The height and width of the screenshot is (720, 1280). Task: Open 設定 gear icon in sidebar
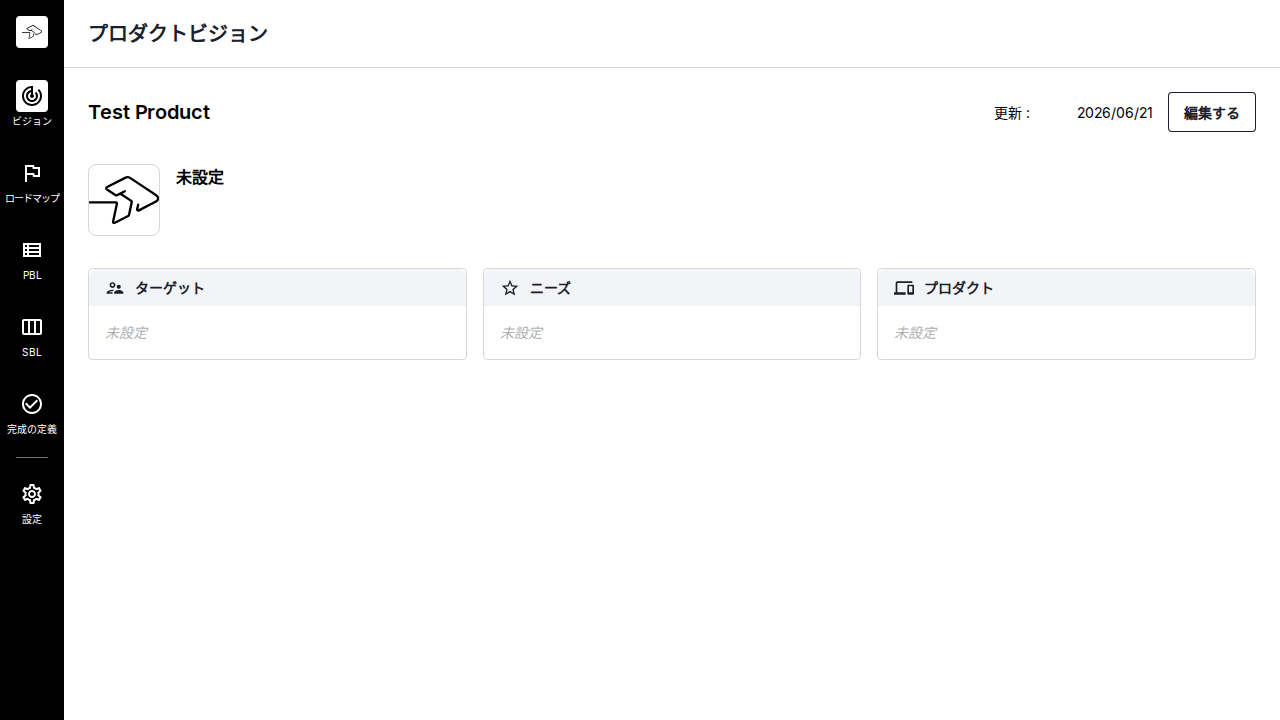(x=32, y=494)
